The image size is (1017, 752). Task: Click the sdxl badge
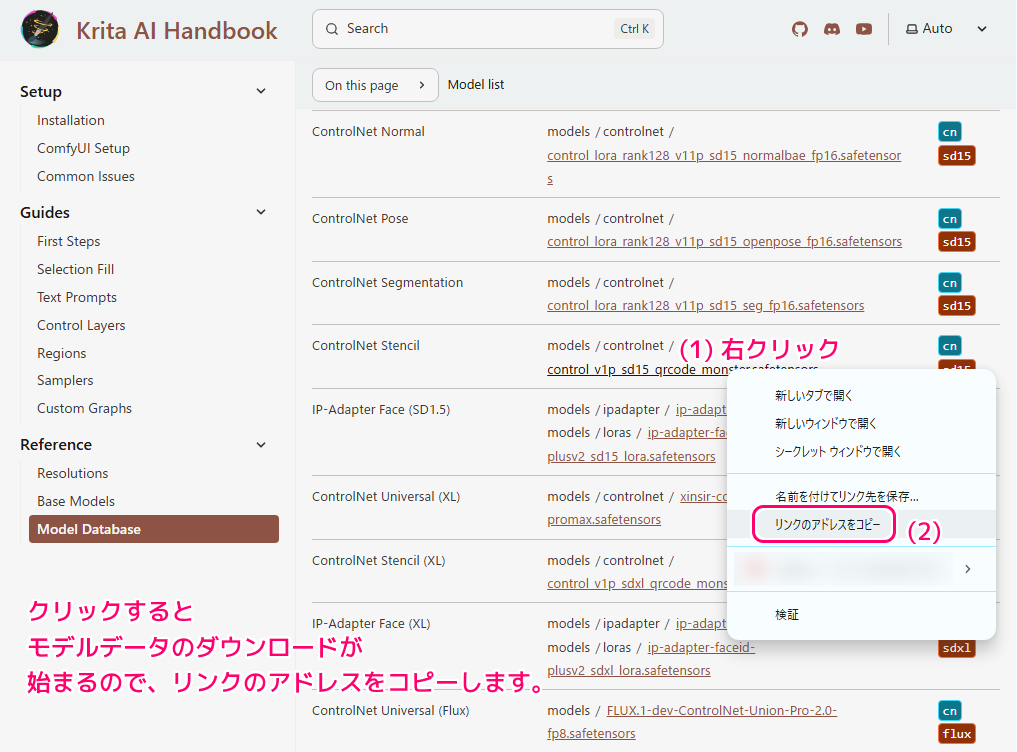[x=957, y=648]
